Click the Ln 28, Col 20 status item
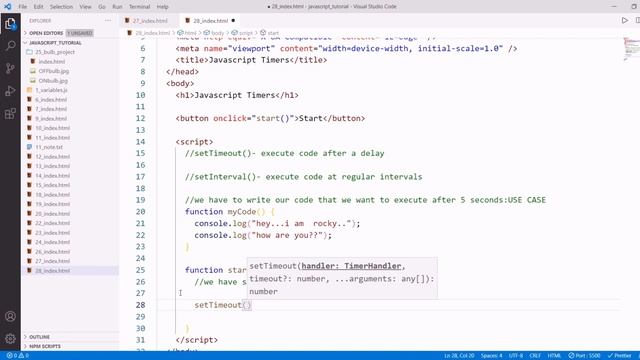The width and height of the screenshot is (640, 360). [x=459, y=356]
